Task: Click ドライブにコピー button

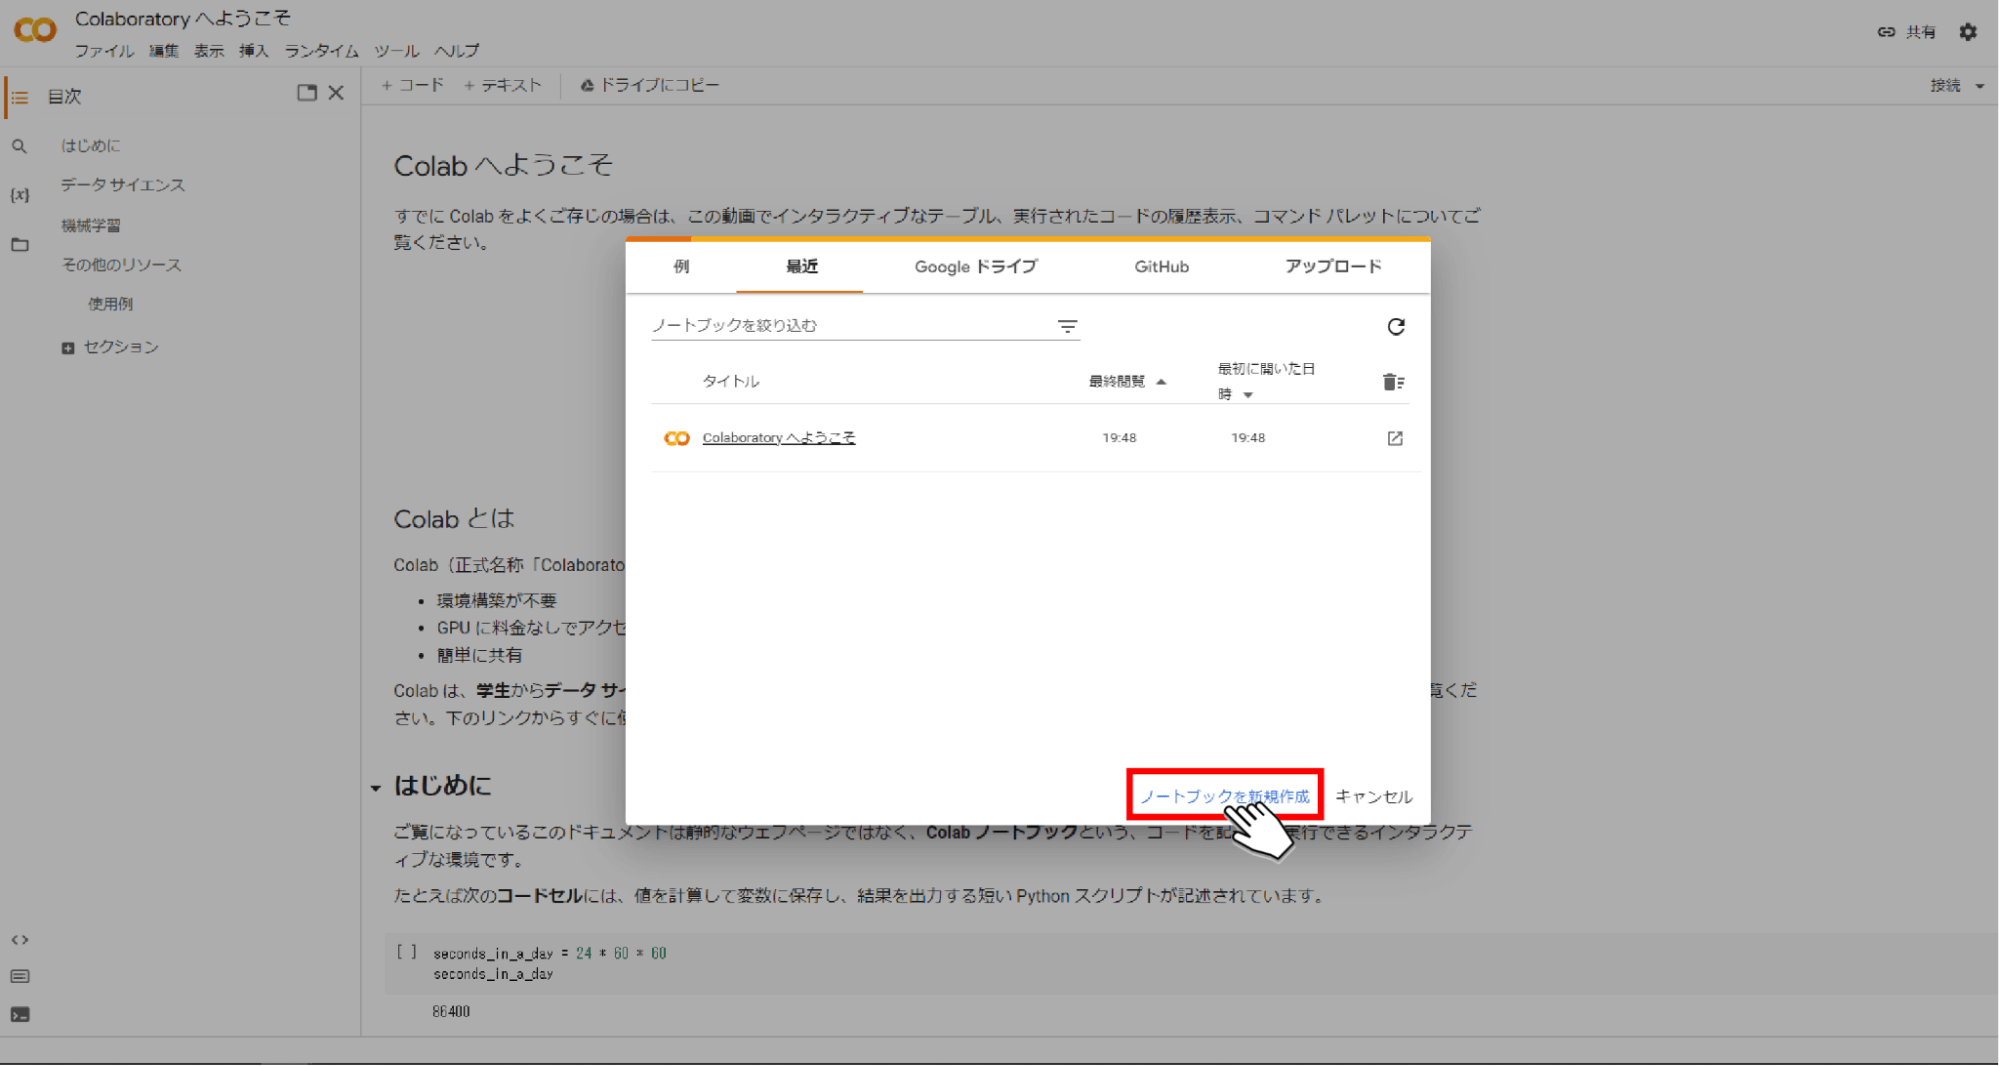Action: 649,85
